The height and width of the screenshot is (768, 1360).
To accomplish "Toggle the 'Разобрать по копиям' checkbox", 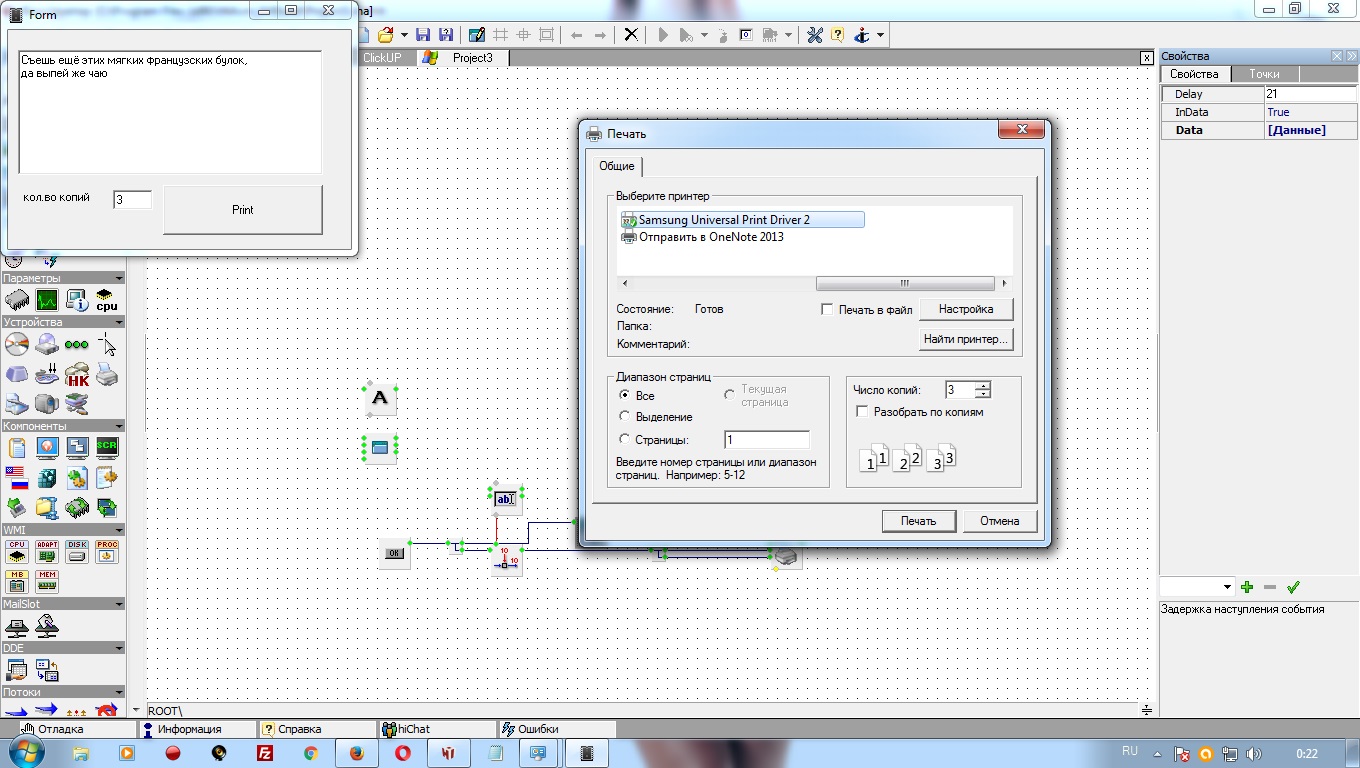I will pos(862,412).
